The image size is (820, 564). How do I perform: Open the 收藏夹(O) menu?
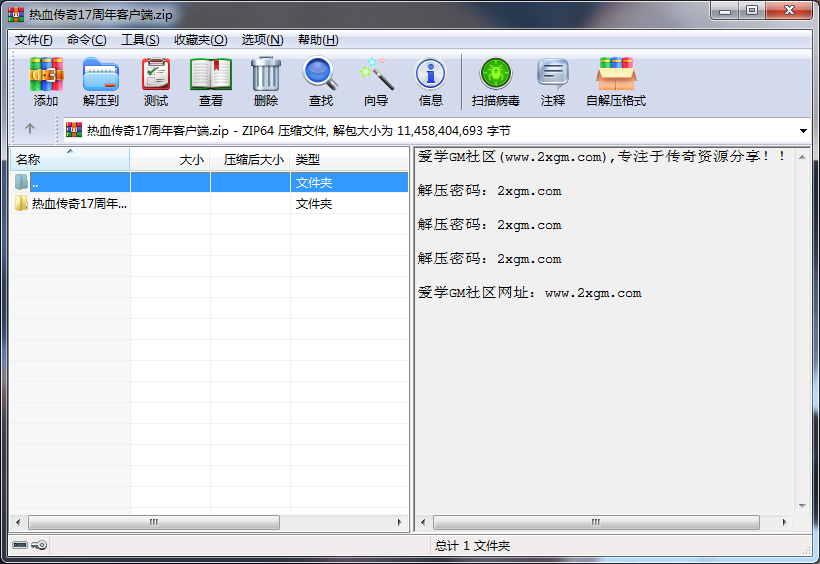pos(201,40)
